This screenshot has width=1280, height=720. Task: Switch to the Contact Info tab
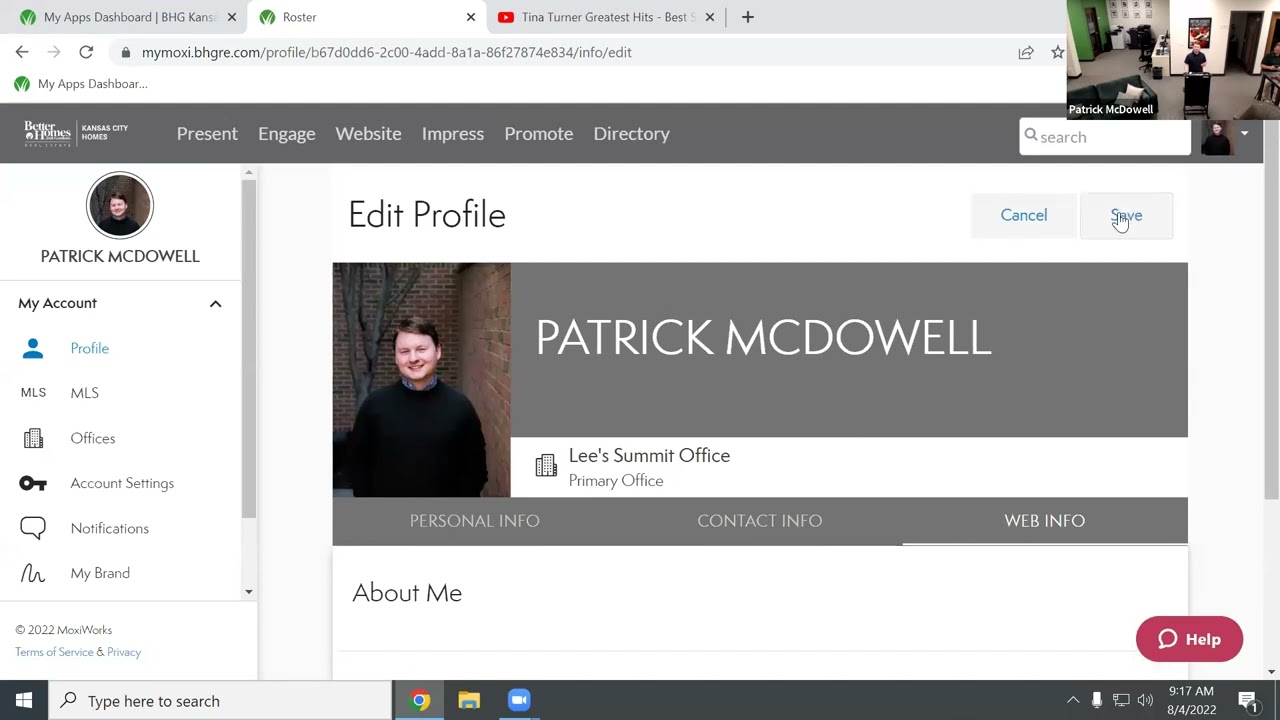pos(759,521)
